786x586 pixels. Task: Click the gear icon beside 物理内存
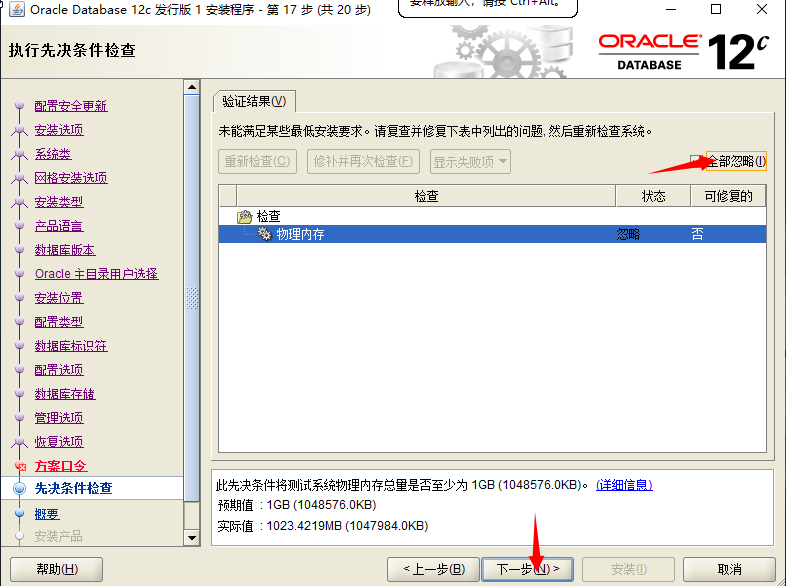pos(264,234)
